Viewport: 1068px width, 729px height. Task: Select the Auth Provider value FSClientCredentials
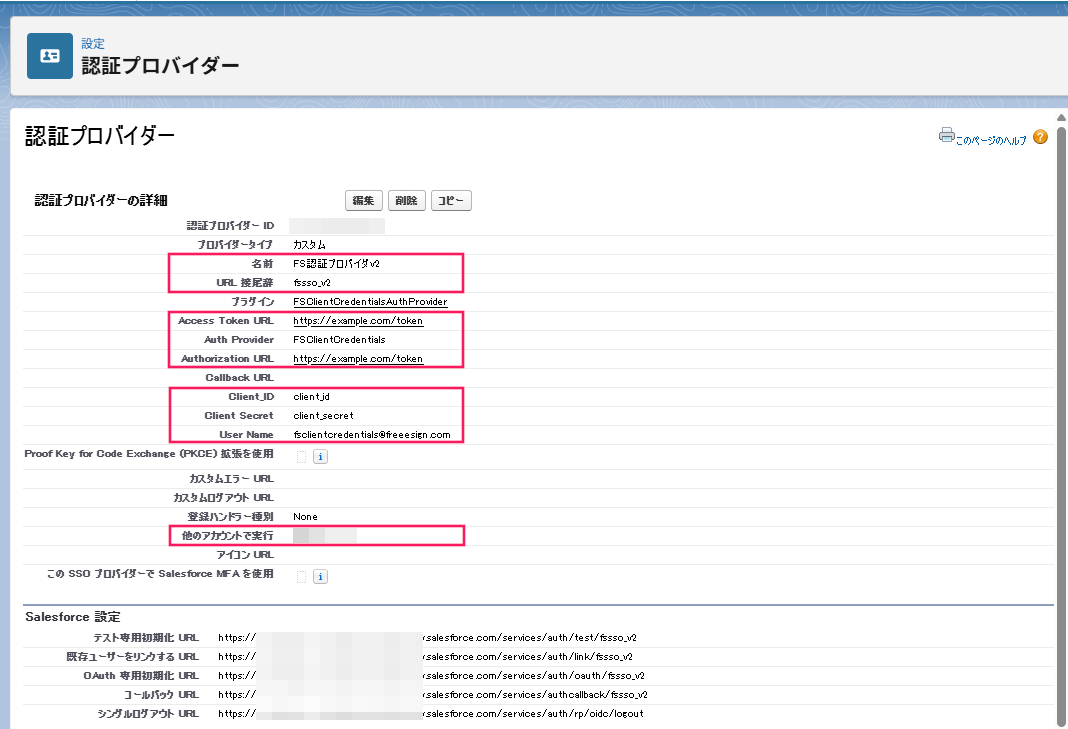click(339, 340)
